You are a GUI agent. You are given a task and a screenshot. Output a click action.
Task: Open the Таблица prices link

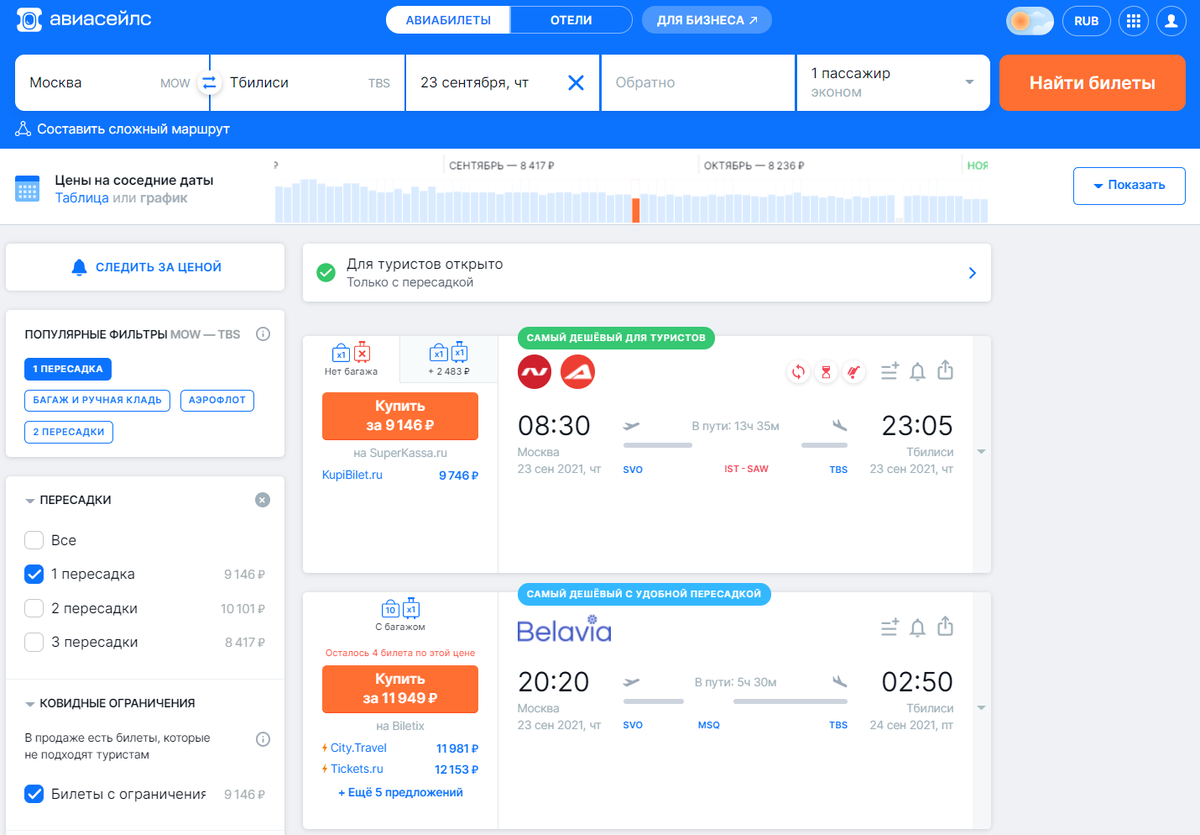coord(82,198)
